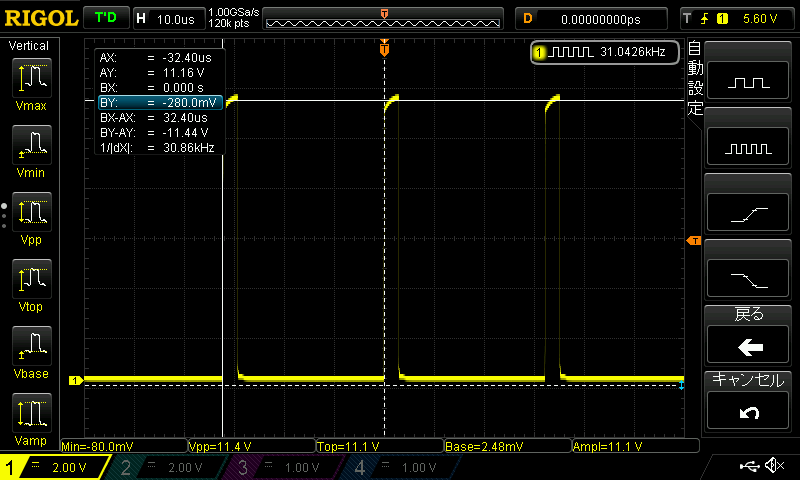
Task: Select the Vmin measurement icon
Action: (x=32, y=145)
